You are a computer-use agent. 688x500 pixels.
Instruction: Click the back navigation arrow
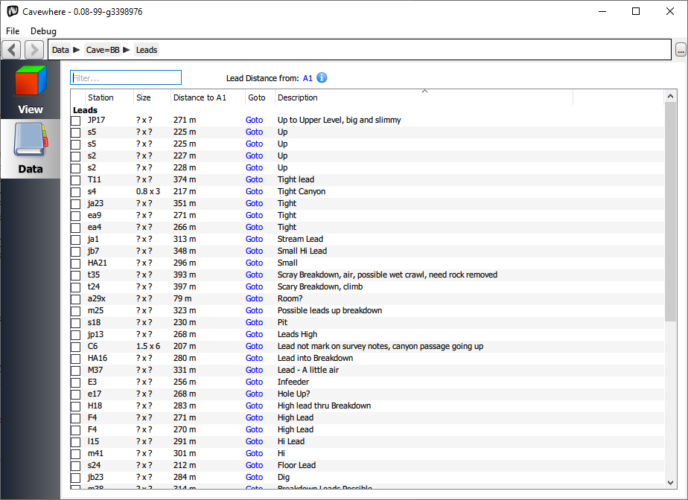(x=12, y=49)
